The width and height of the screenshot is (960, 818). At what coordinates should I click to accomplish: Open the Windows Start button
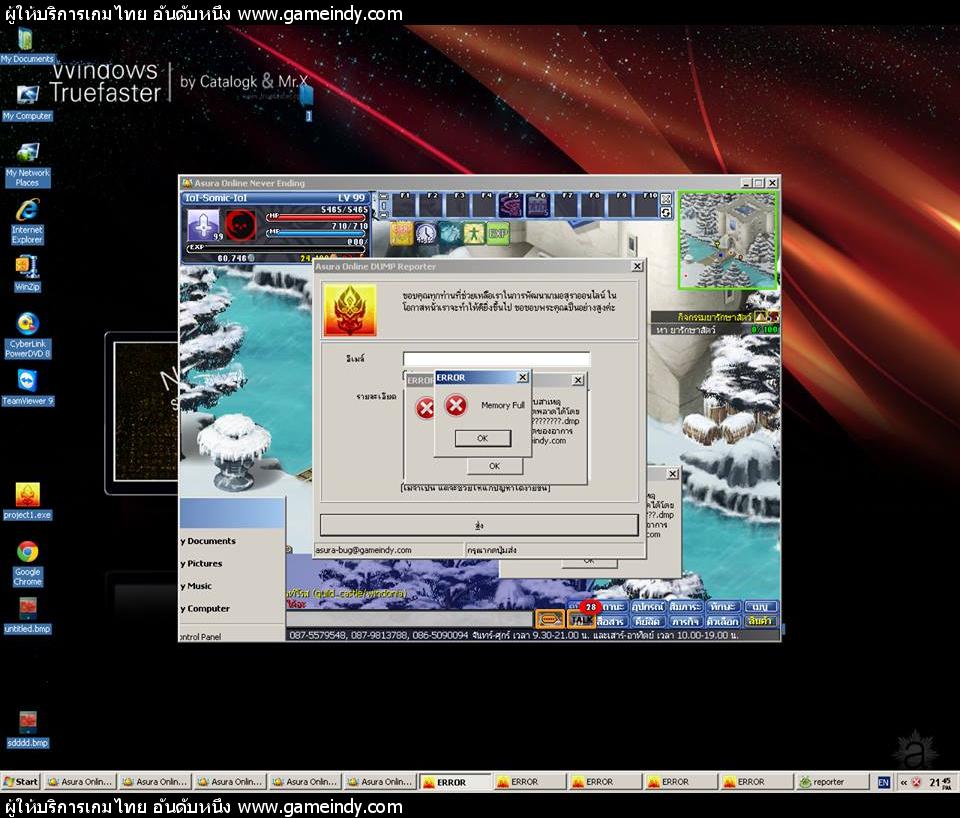pos(21,781)
